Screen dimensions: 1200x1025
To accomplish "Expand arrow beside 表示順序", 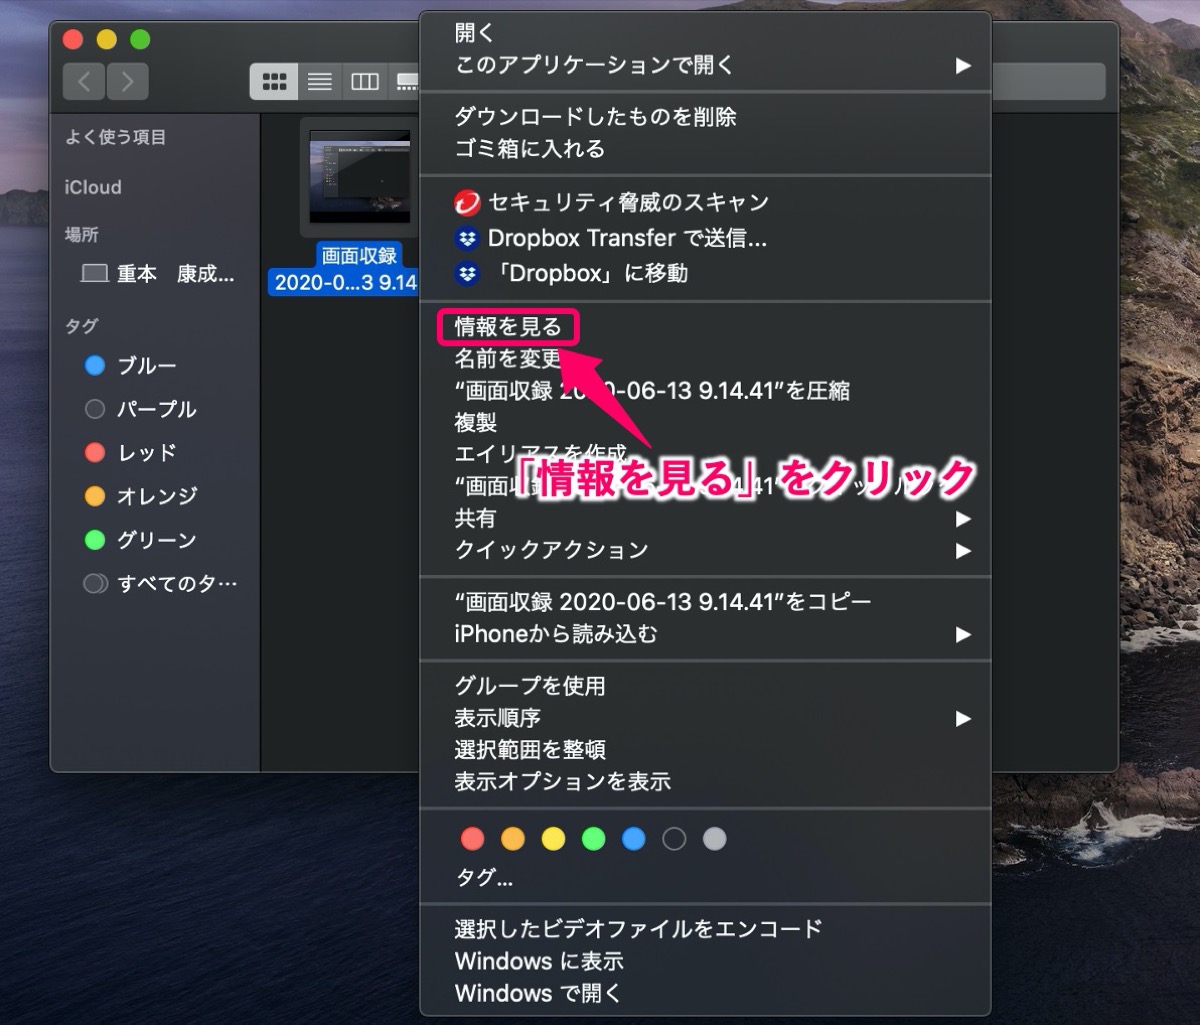I will [x=962, y=718].
